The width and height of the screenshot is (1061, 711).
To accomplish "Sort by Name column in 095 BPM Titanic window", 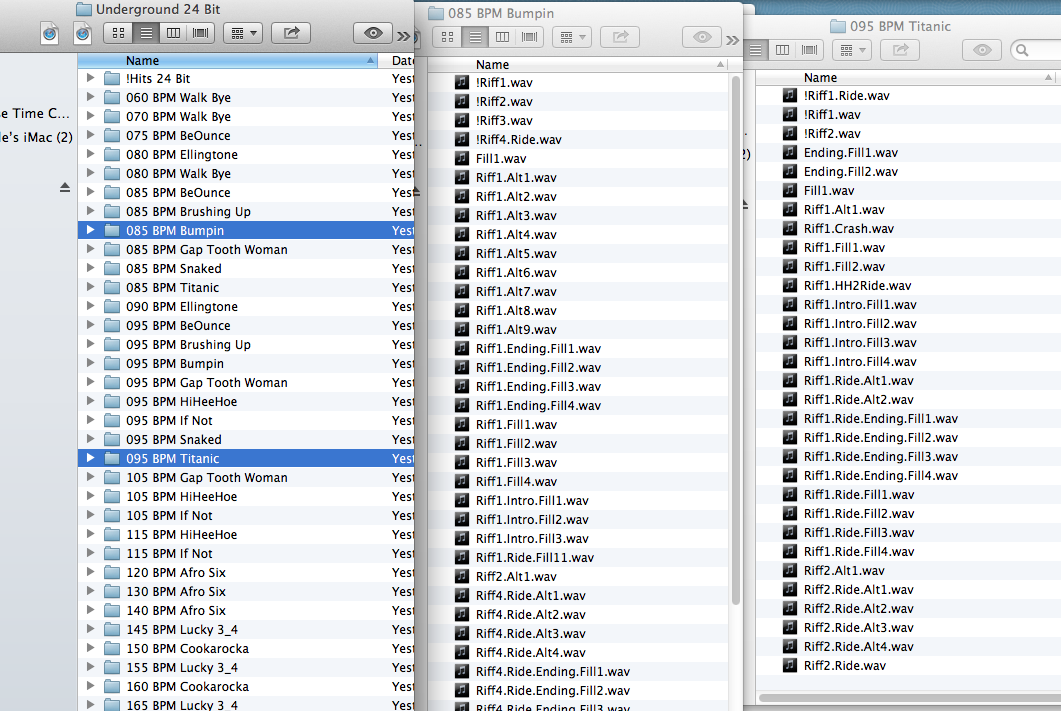I will 900,77.
